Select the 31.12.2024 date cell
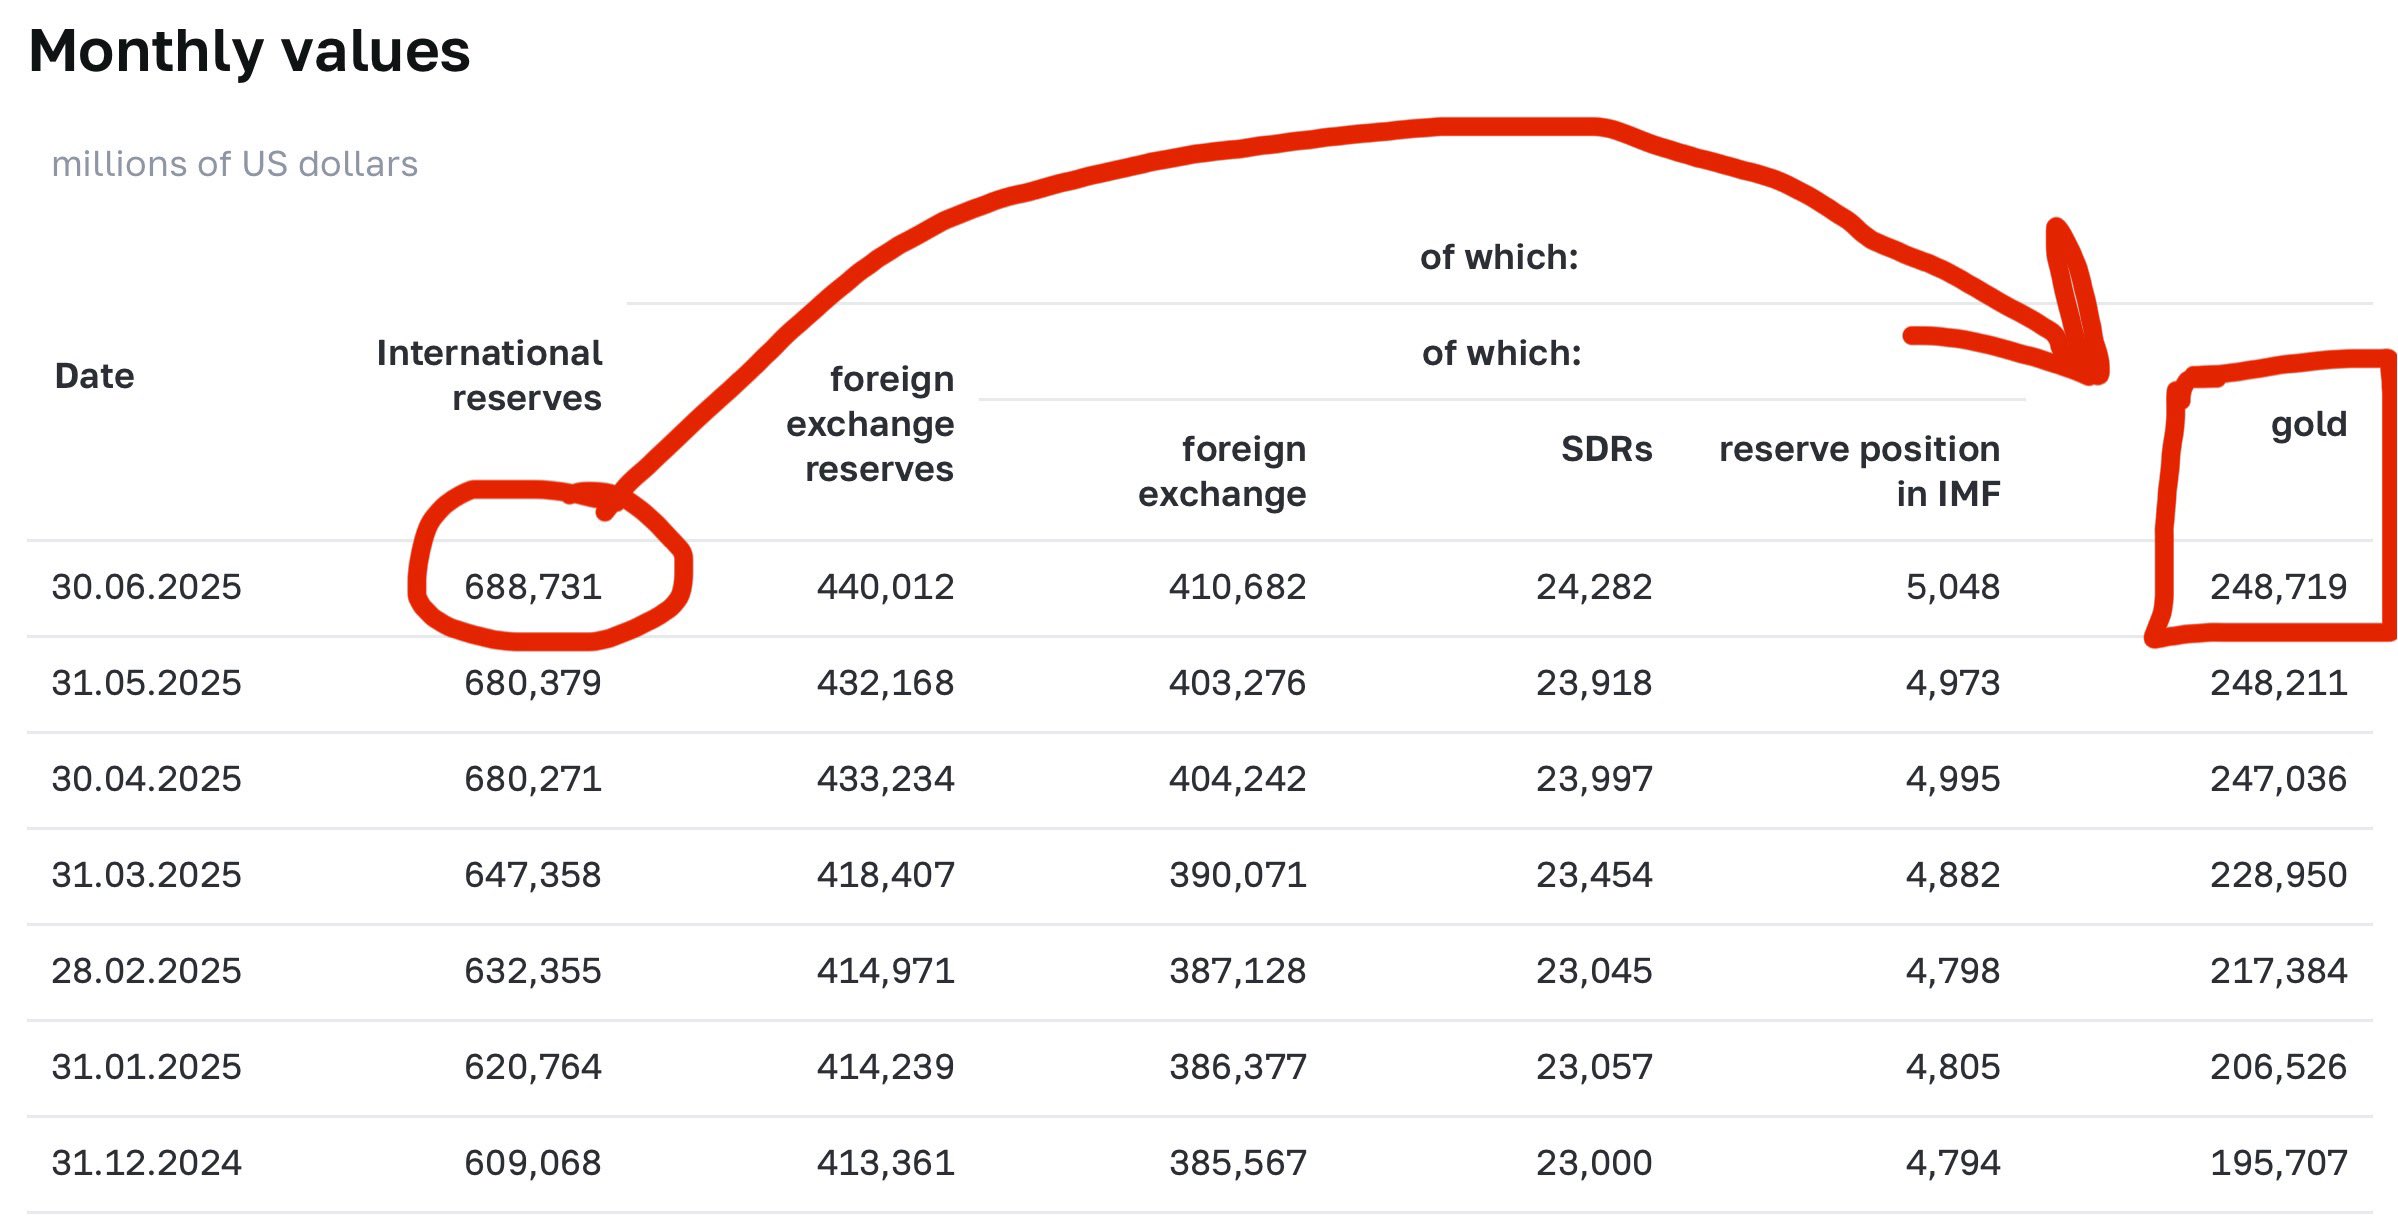 point(147,1163)
